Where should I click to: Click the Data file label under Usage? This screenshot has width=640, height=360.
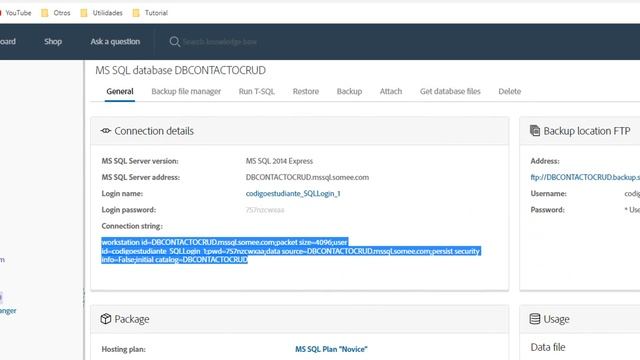pyautogui.click(x=548, y=347)
